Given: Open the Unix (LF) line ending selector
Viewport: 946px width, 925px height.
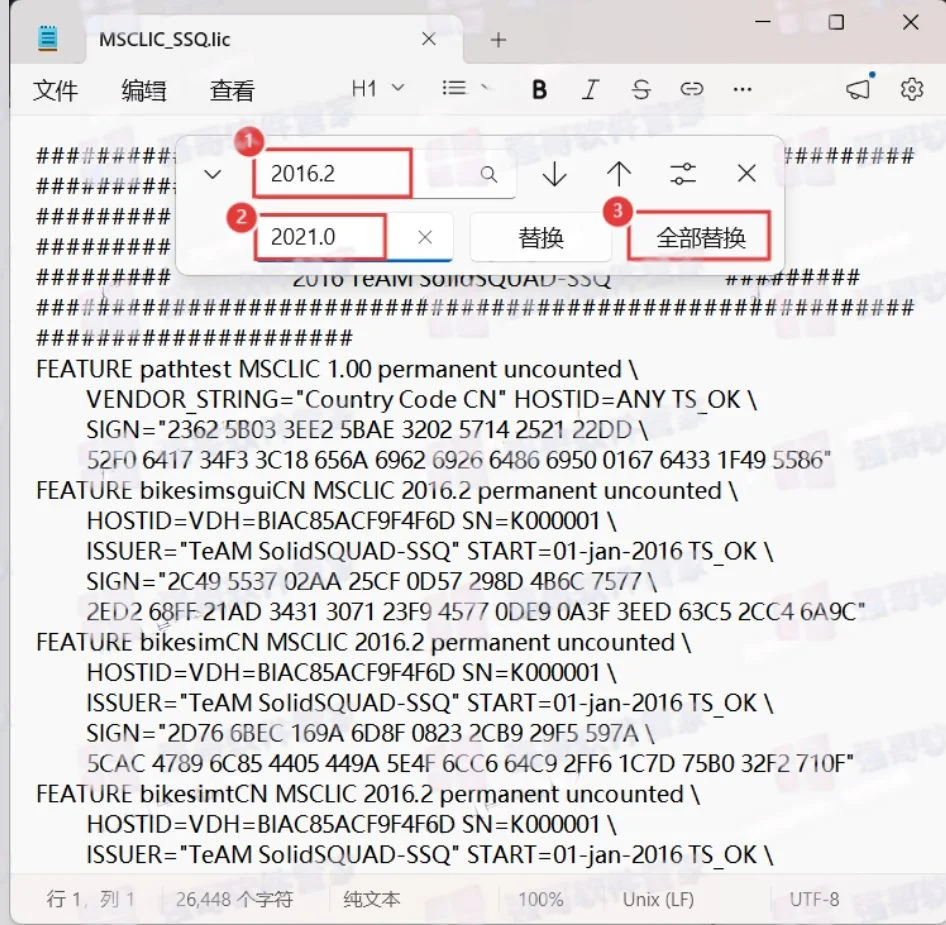Looking at the screenshot, I should click(658, 899).
